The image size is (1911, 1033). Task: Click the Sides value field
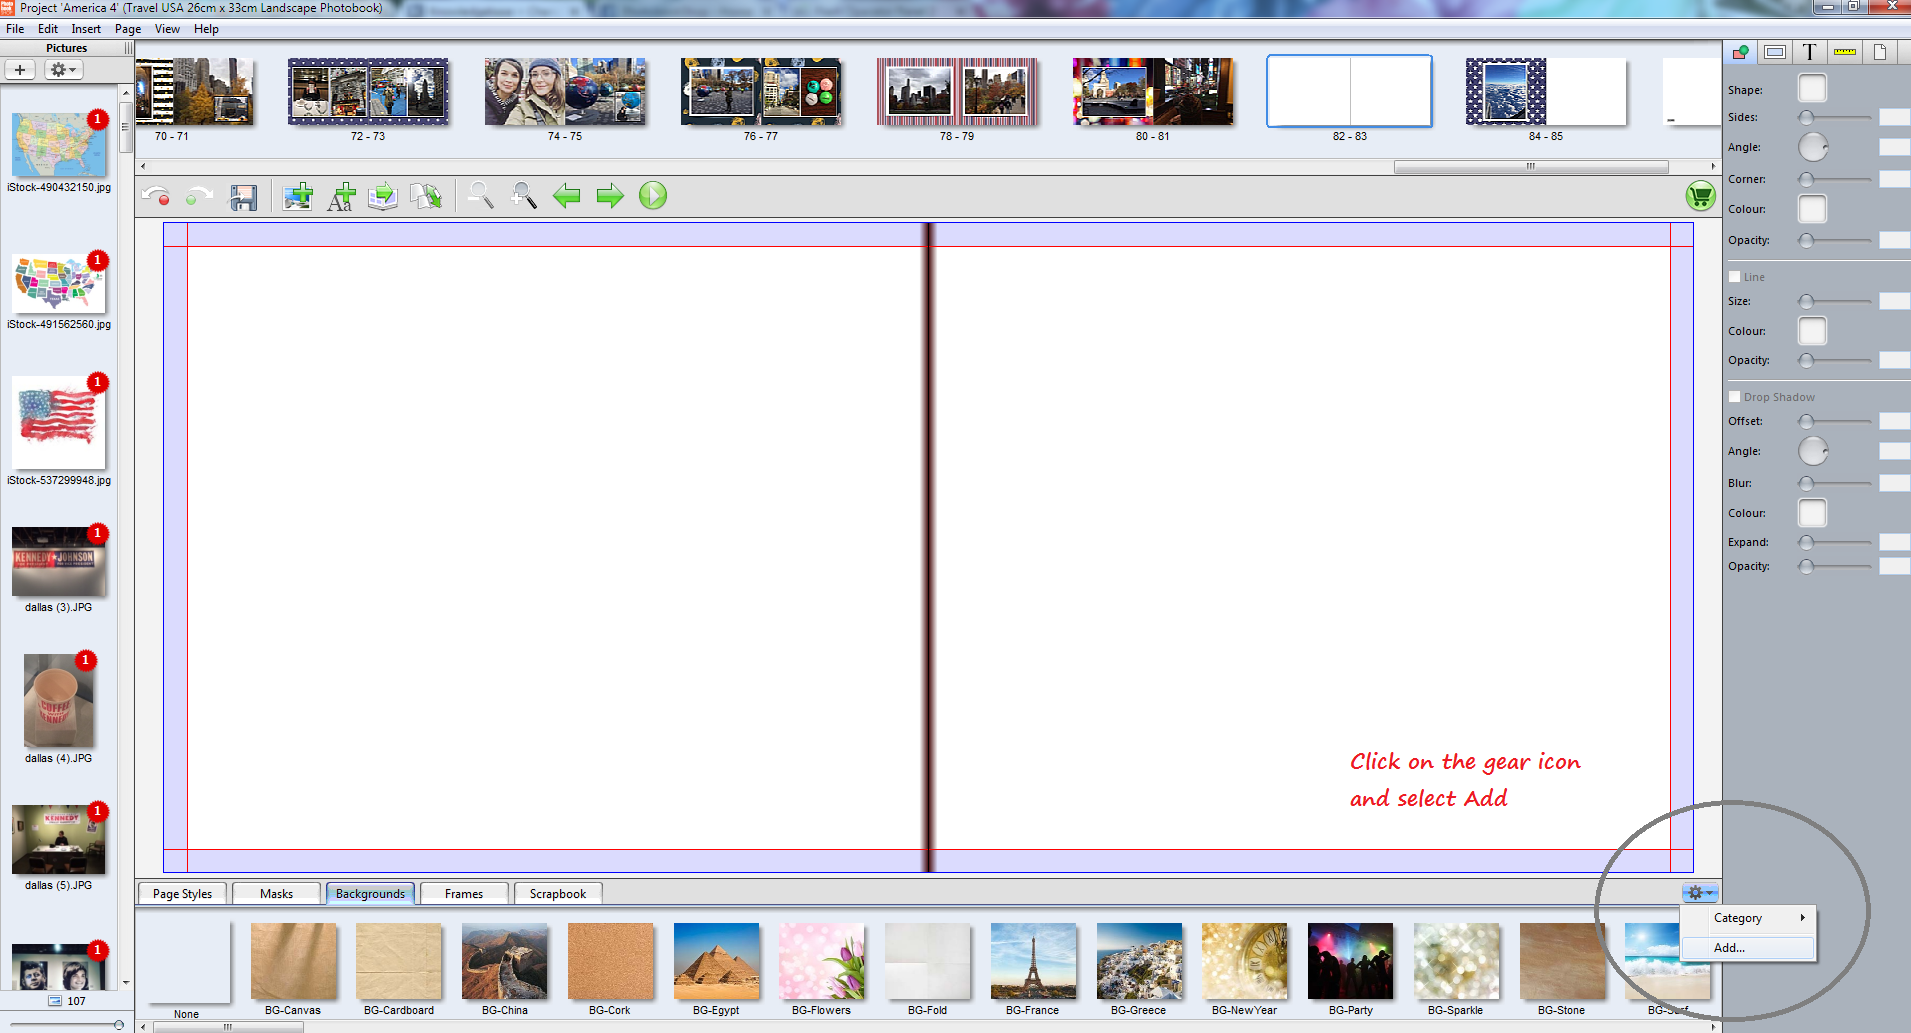click(x=1894, y=118)
